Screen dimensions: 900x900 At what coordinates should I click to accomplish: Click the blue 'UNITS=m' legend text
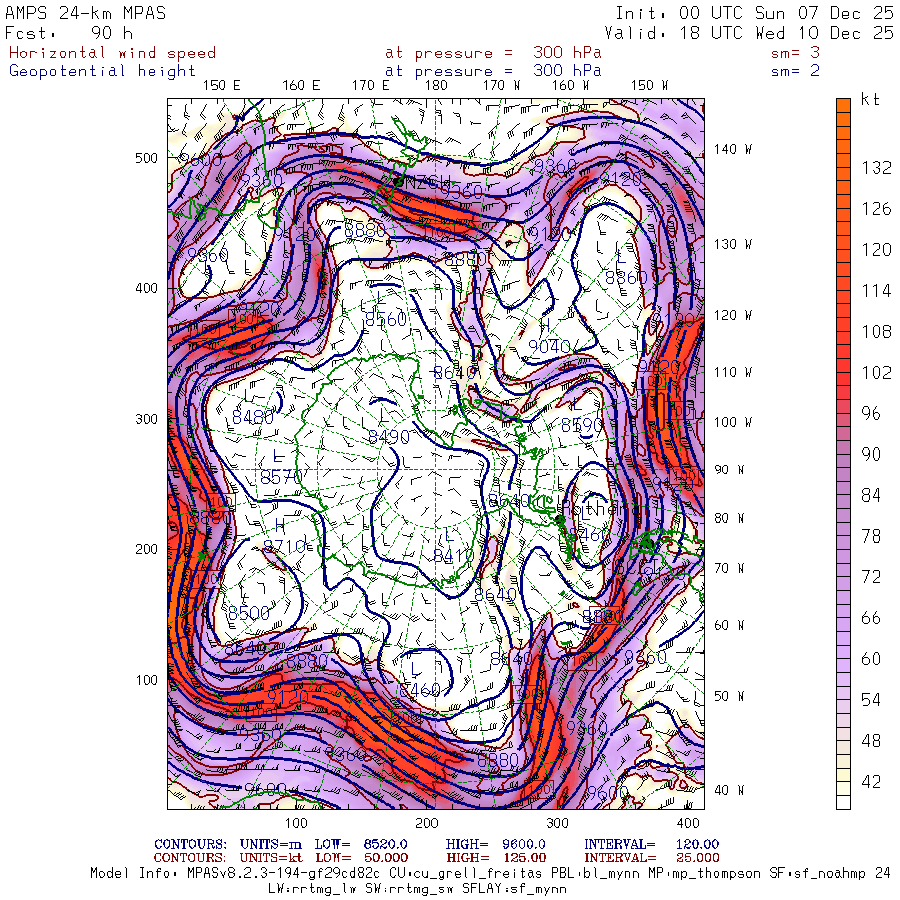click(271, 844)
